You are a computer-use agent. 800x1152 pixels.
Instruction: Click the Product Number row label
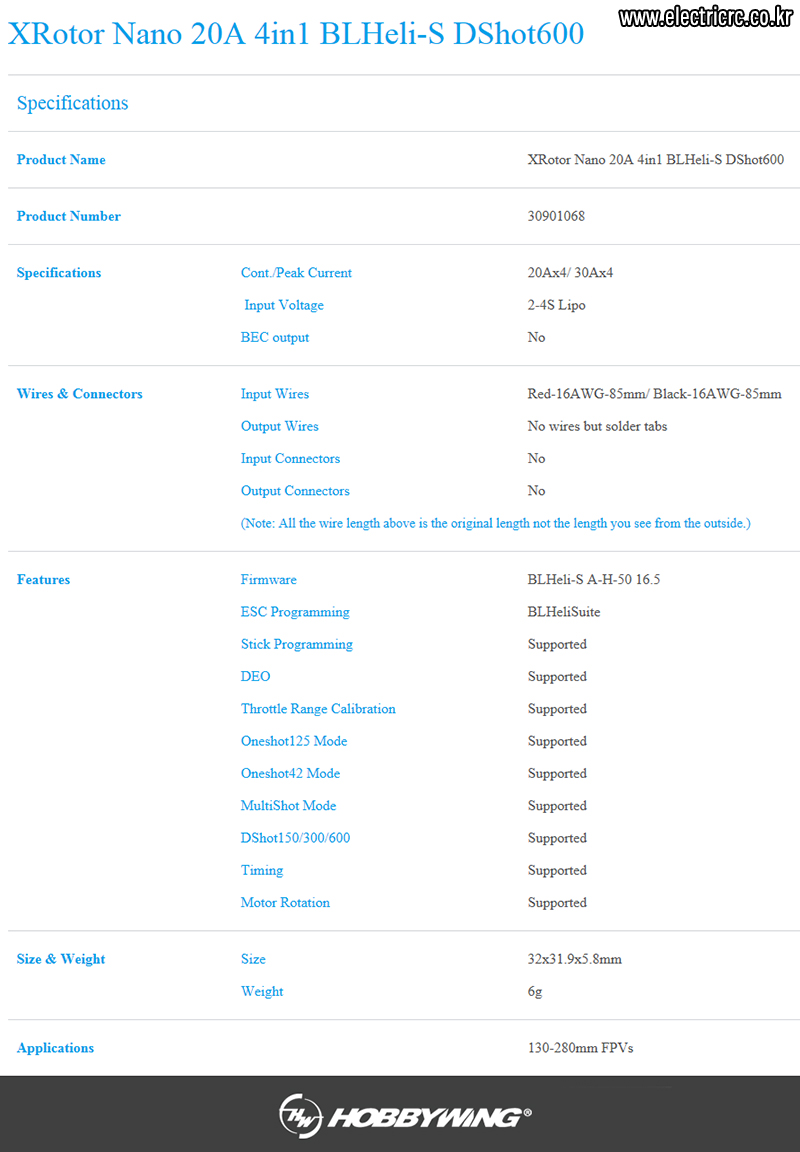[69, 216]
